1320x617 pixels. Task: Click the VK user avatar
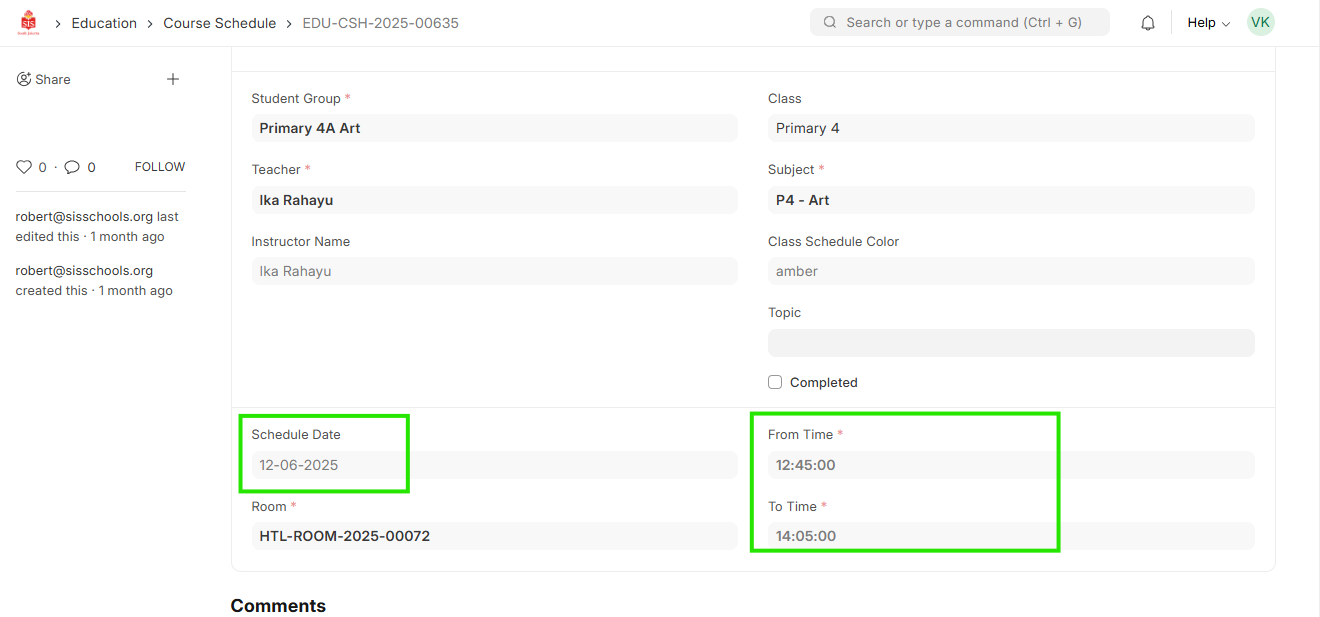pos(1260,22)
